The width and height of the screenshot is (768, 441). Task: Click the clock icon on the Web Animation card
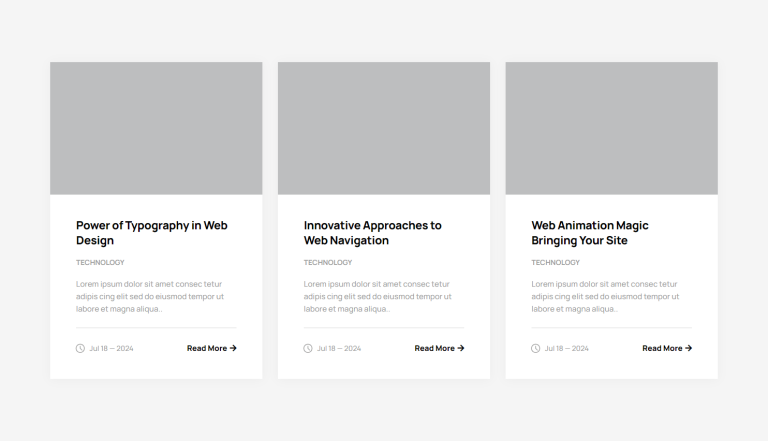point(535,348)
